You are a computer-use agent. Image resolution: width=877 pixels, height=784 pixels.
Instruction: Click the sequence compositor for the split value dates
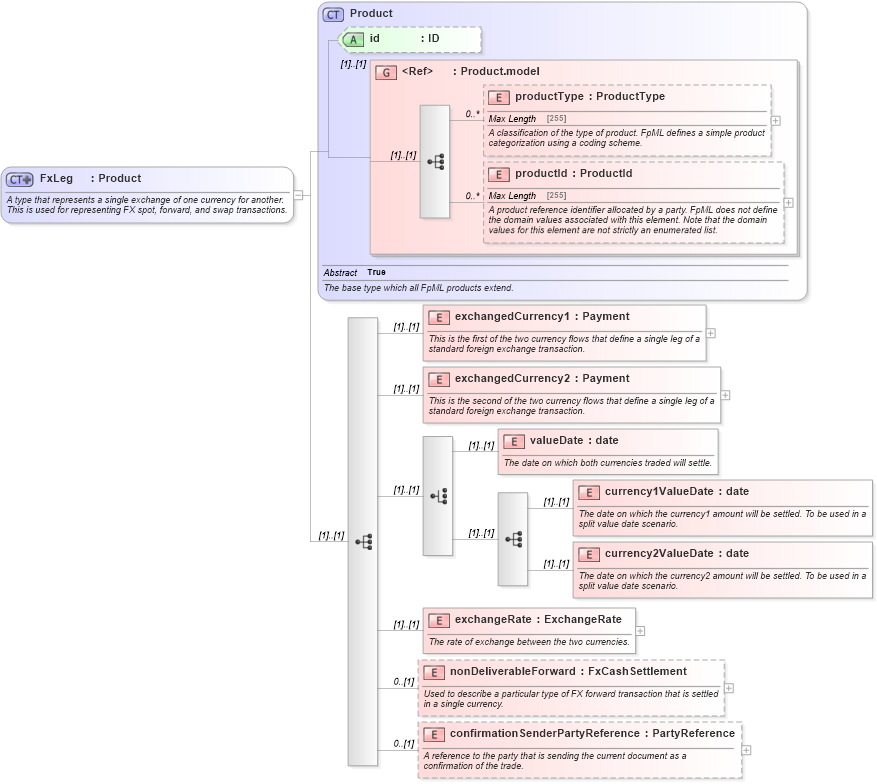pyautogui.click(x=512, y=539)
